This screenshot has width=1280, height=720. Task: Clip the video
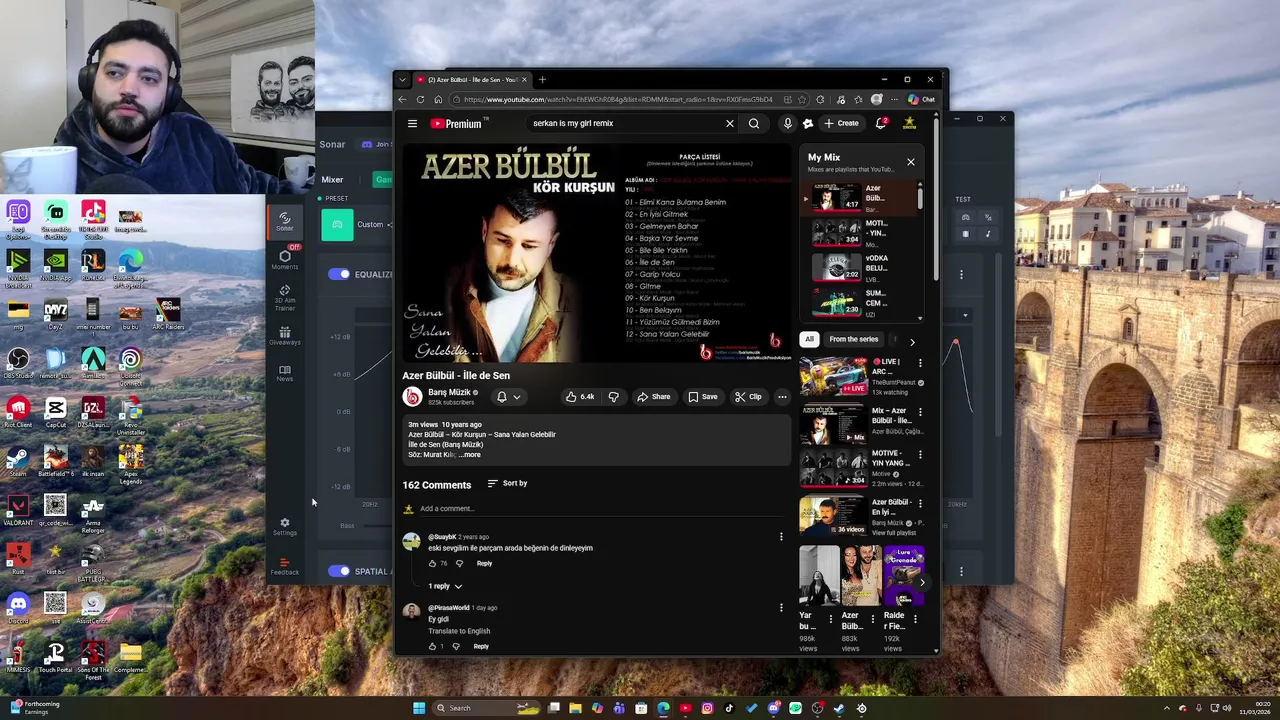point(748,397)
